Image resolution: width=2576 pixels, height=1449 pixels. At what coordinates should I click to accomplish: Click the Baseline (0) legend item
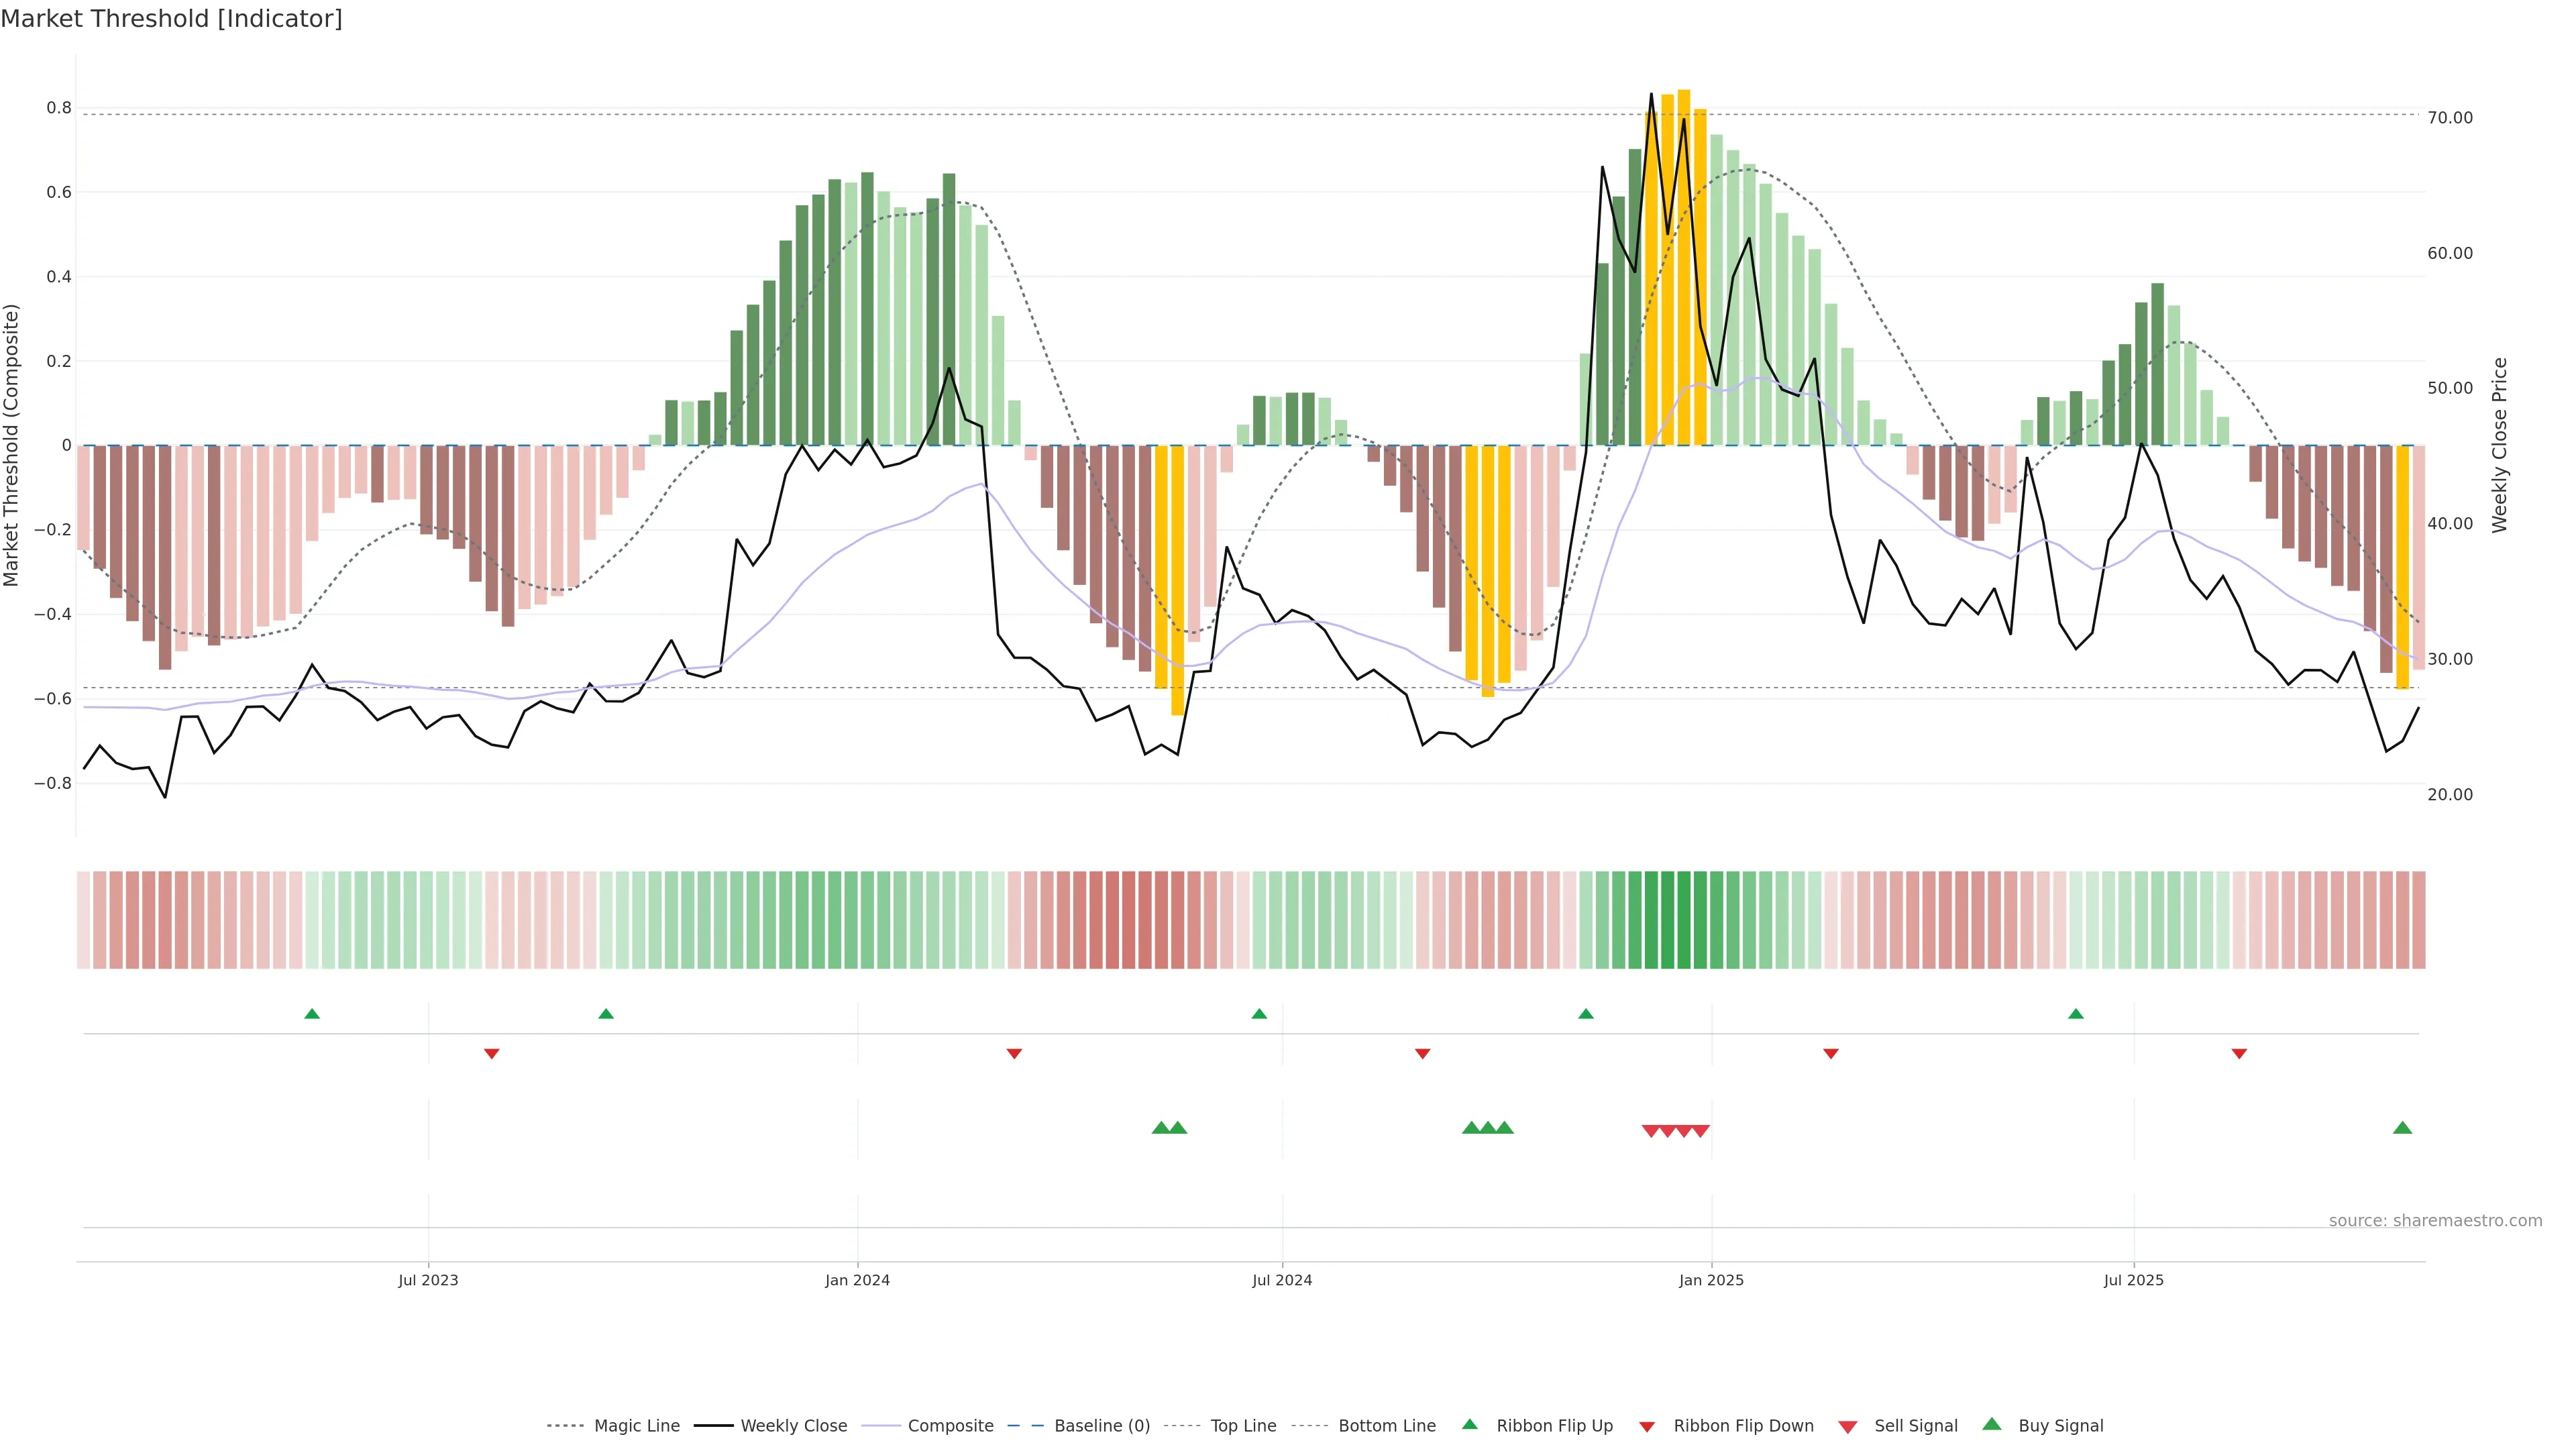pyautogui.click(x=1101, y=1426)
